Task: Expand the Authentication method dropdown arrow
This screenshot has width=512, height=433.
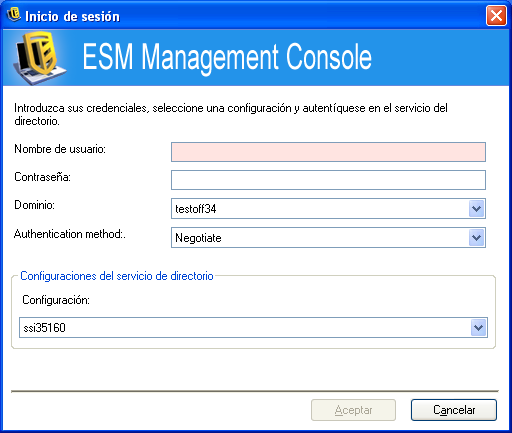Action: click(476, 238)
